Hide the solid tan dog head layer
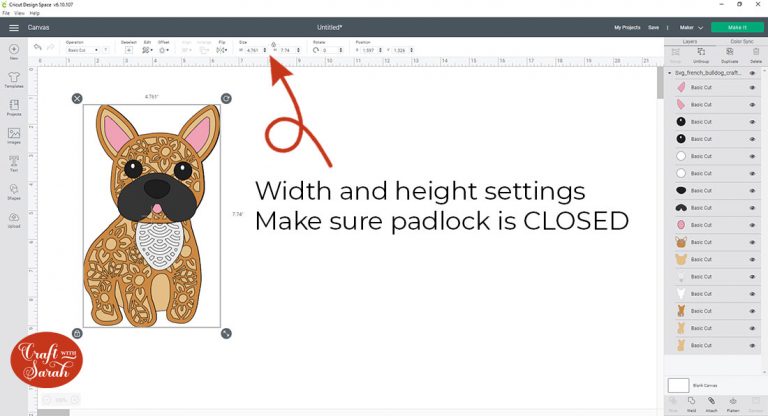Image resolution: width=768 pixels, height=416 pixels. (752, 259)
